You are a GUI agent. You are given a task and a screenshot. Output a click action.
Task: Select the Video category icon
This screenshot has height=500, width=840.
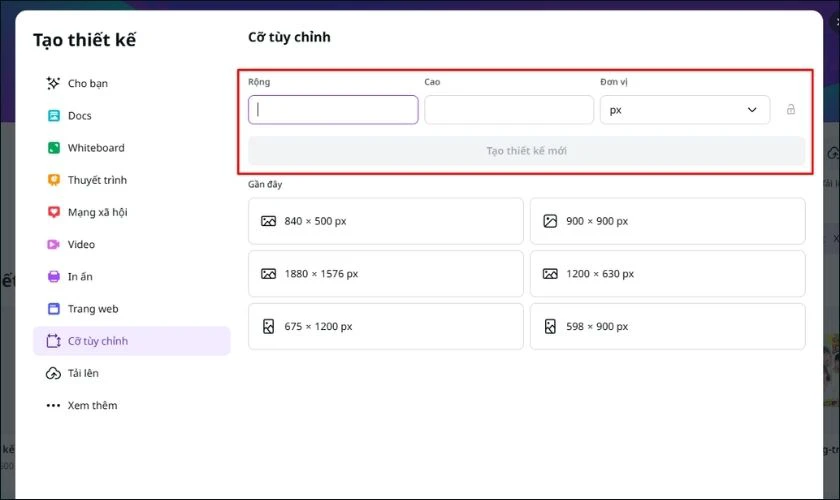click(54, 244)
